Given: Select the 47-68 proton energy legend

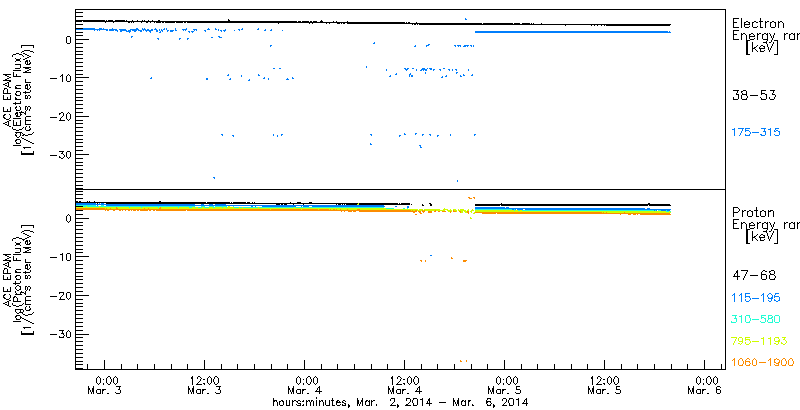Looking at the screenshot, I should point(754,276).
